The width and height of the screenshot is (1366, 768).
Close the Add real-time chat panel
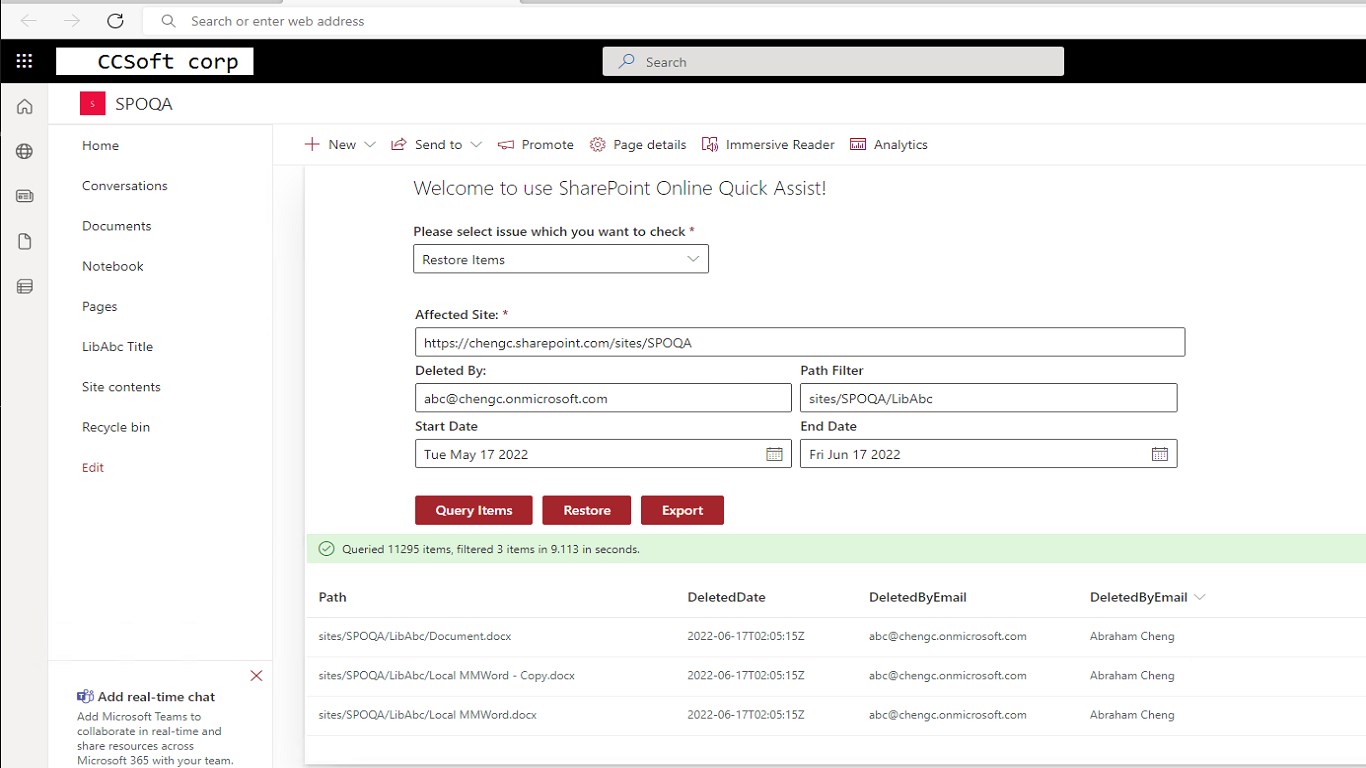(256, 676)
